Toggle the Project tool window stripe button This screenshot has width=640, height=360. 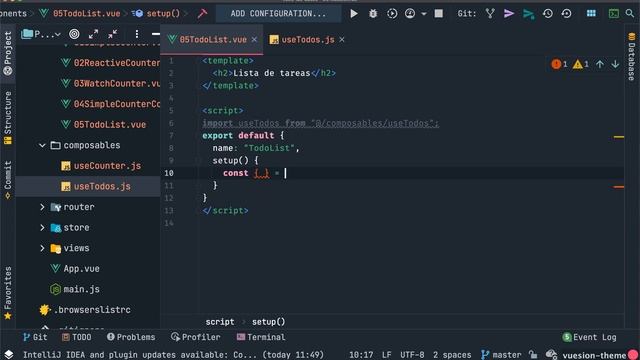pyautogui.click(x=8, y=53)
